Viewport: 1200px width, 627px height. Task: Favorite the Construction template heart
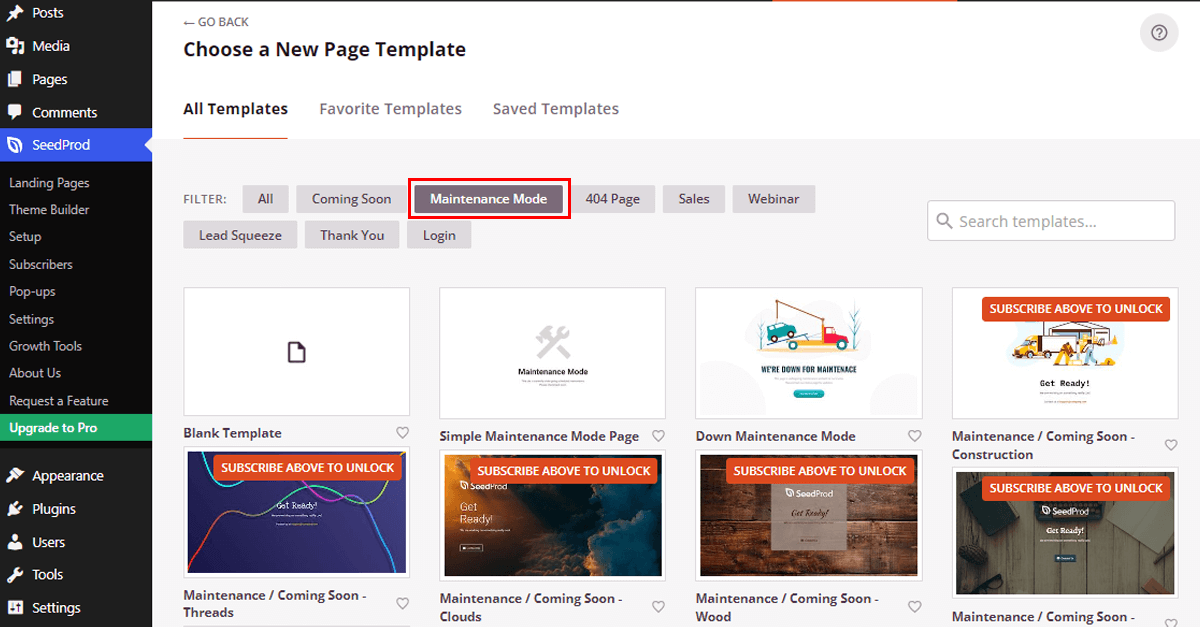pyautogui.click(x=1171, y=445)
